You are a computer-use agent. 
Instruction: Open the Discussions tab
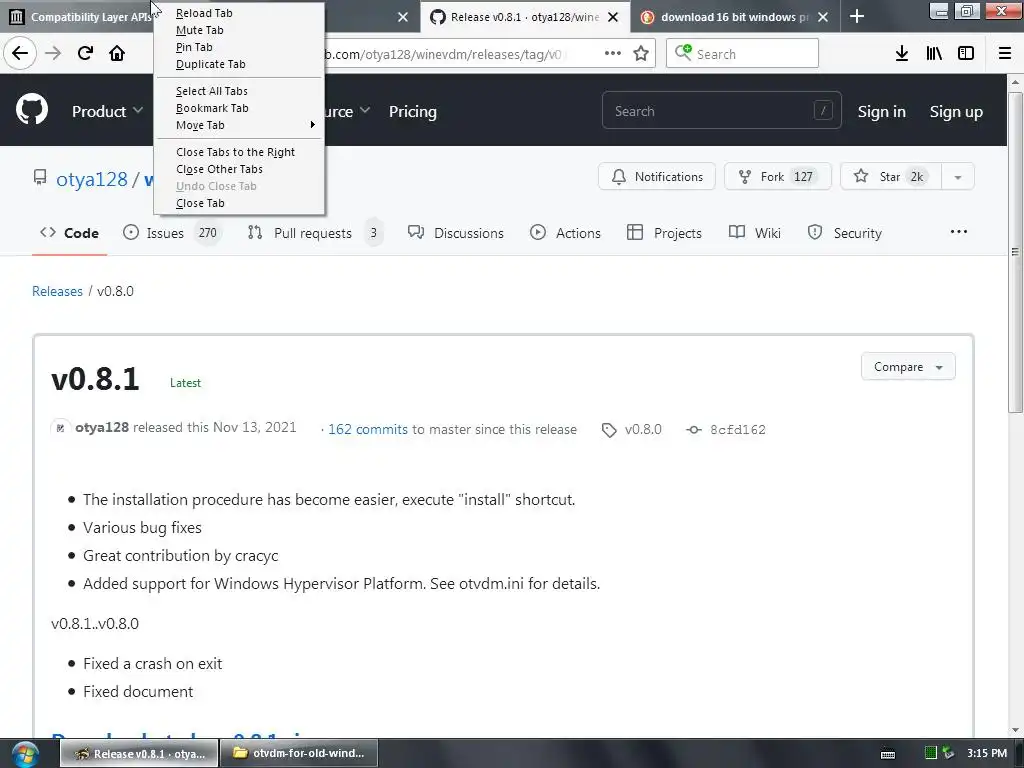[456, 233]
